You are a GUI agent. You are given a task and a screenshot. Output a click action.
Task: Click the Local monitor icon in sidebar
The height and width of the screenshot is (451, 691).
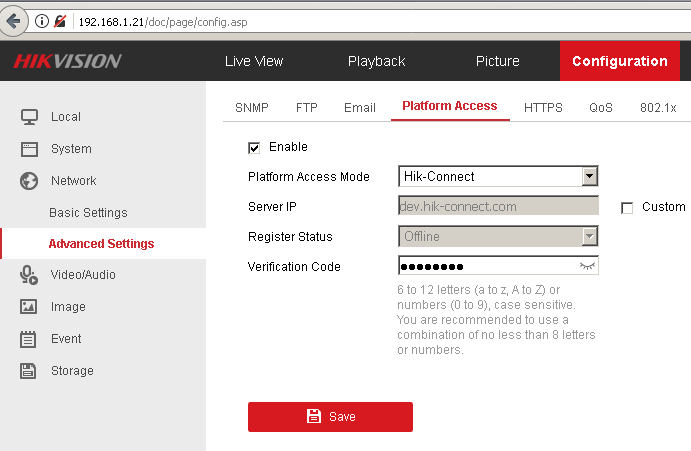point(29,117)
